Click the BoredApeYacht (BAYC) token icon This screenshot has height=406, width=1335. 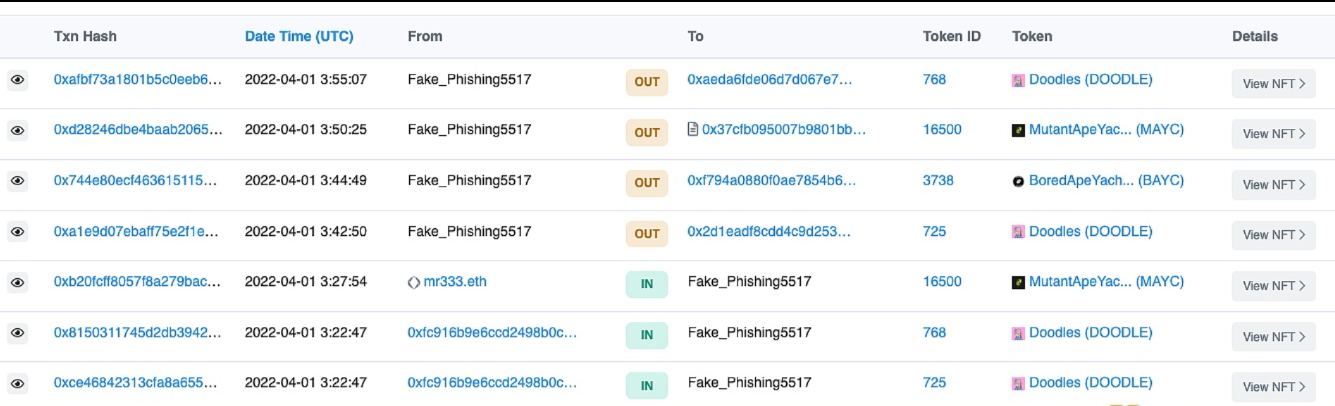pyautogui.click(x=1019, y=181)
